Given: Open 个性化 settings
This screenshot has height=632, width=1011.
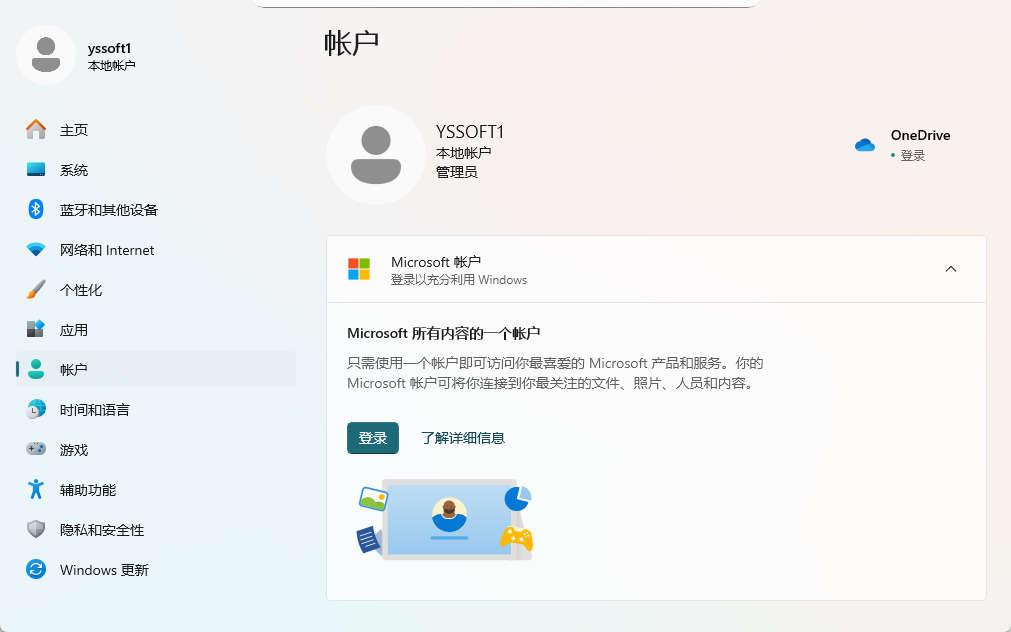Looking at the screenshot, I should pos(155,290).
